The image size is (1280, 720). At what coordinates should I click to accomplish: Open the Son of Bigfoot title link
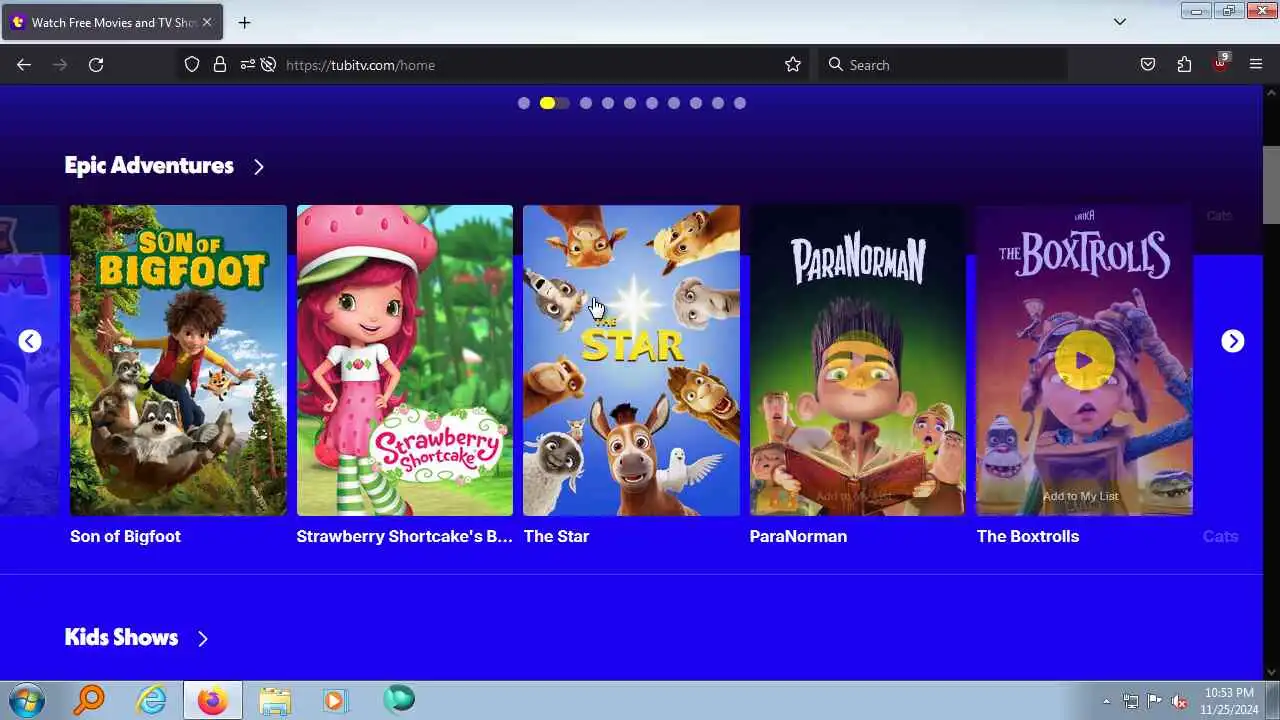pos(125,536)
